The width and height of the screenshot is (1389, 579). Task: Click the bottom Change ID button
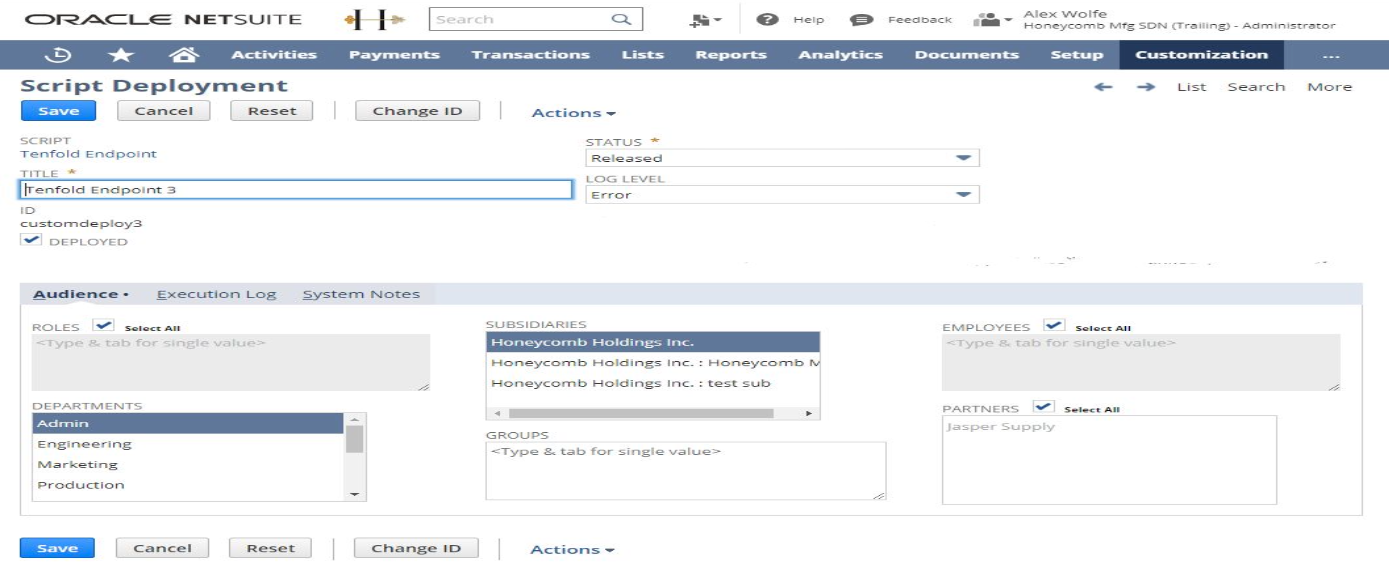[x=416, y=548]
